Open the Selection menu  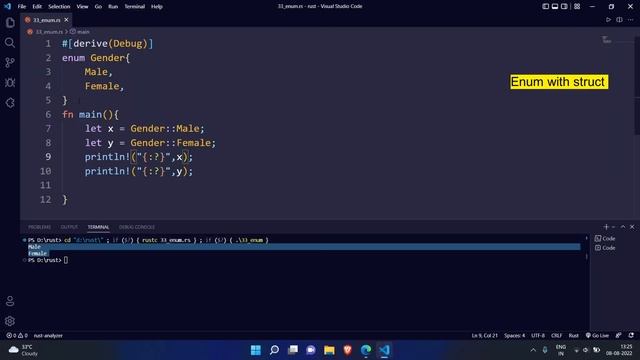tap(59, 7)
